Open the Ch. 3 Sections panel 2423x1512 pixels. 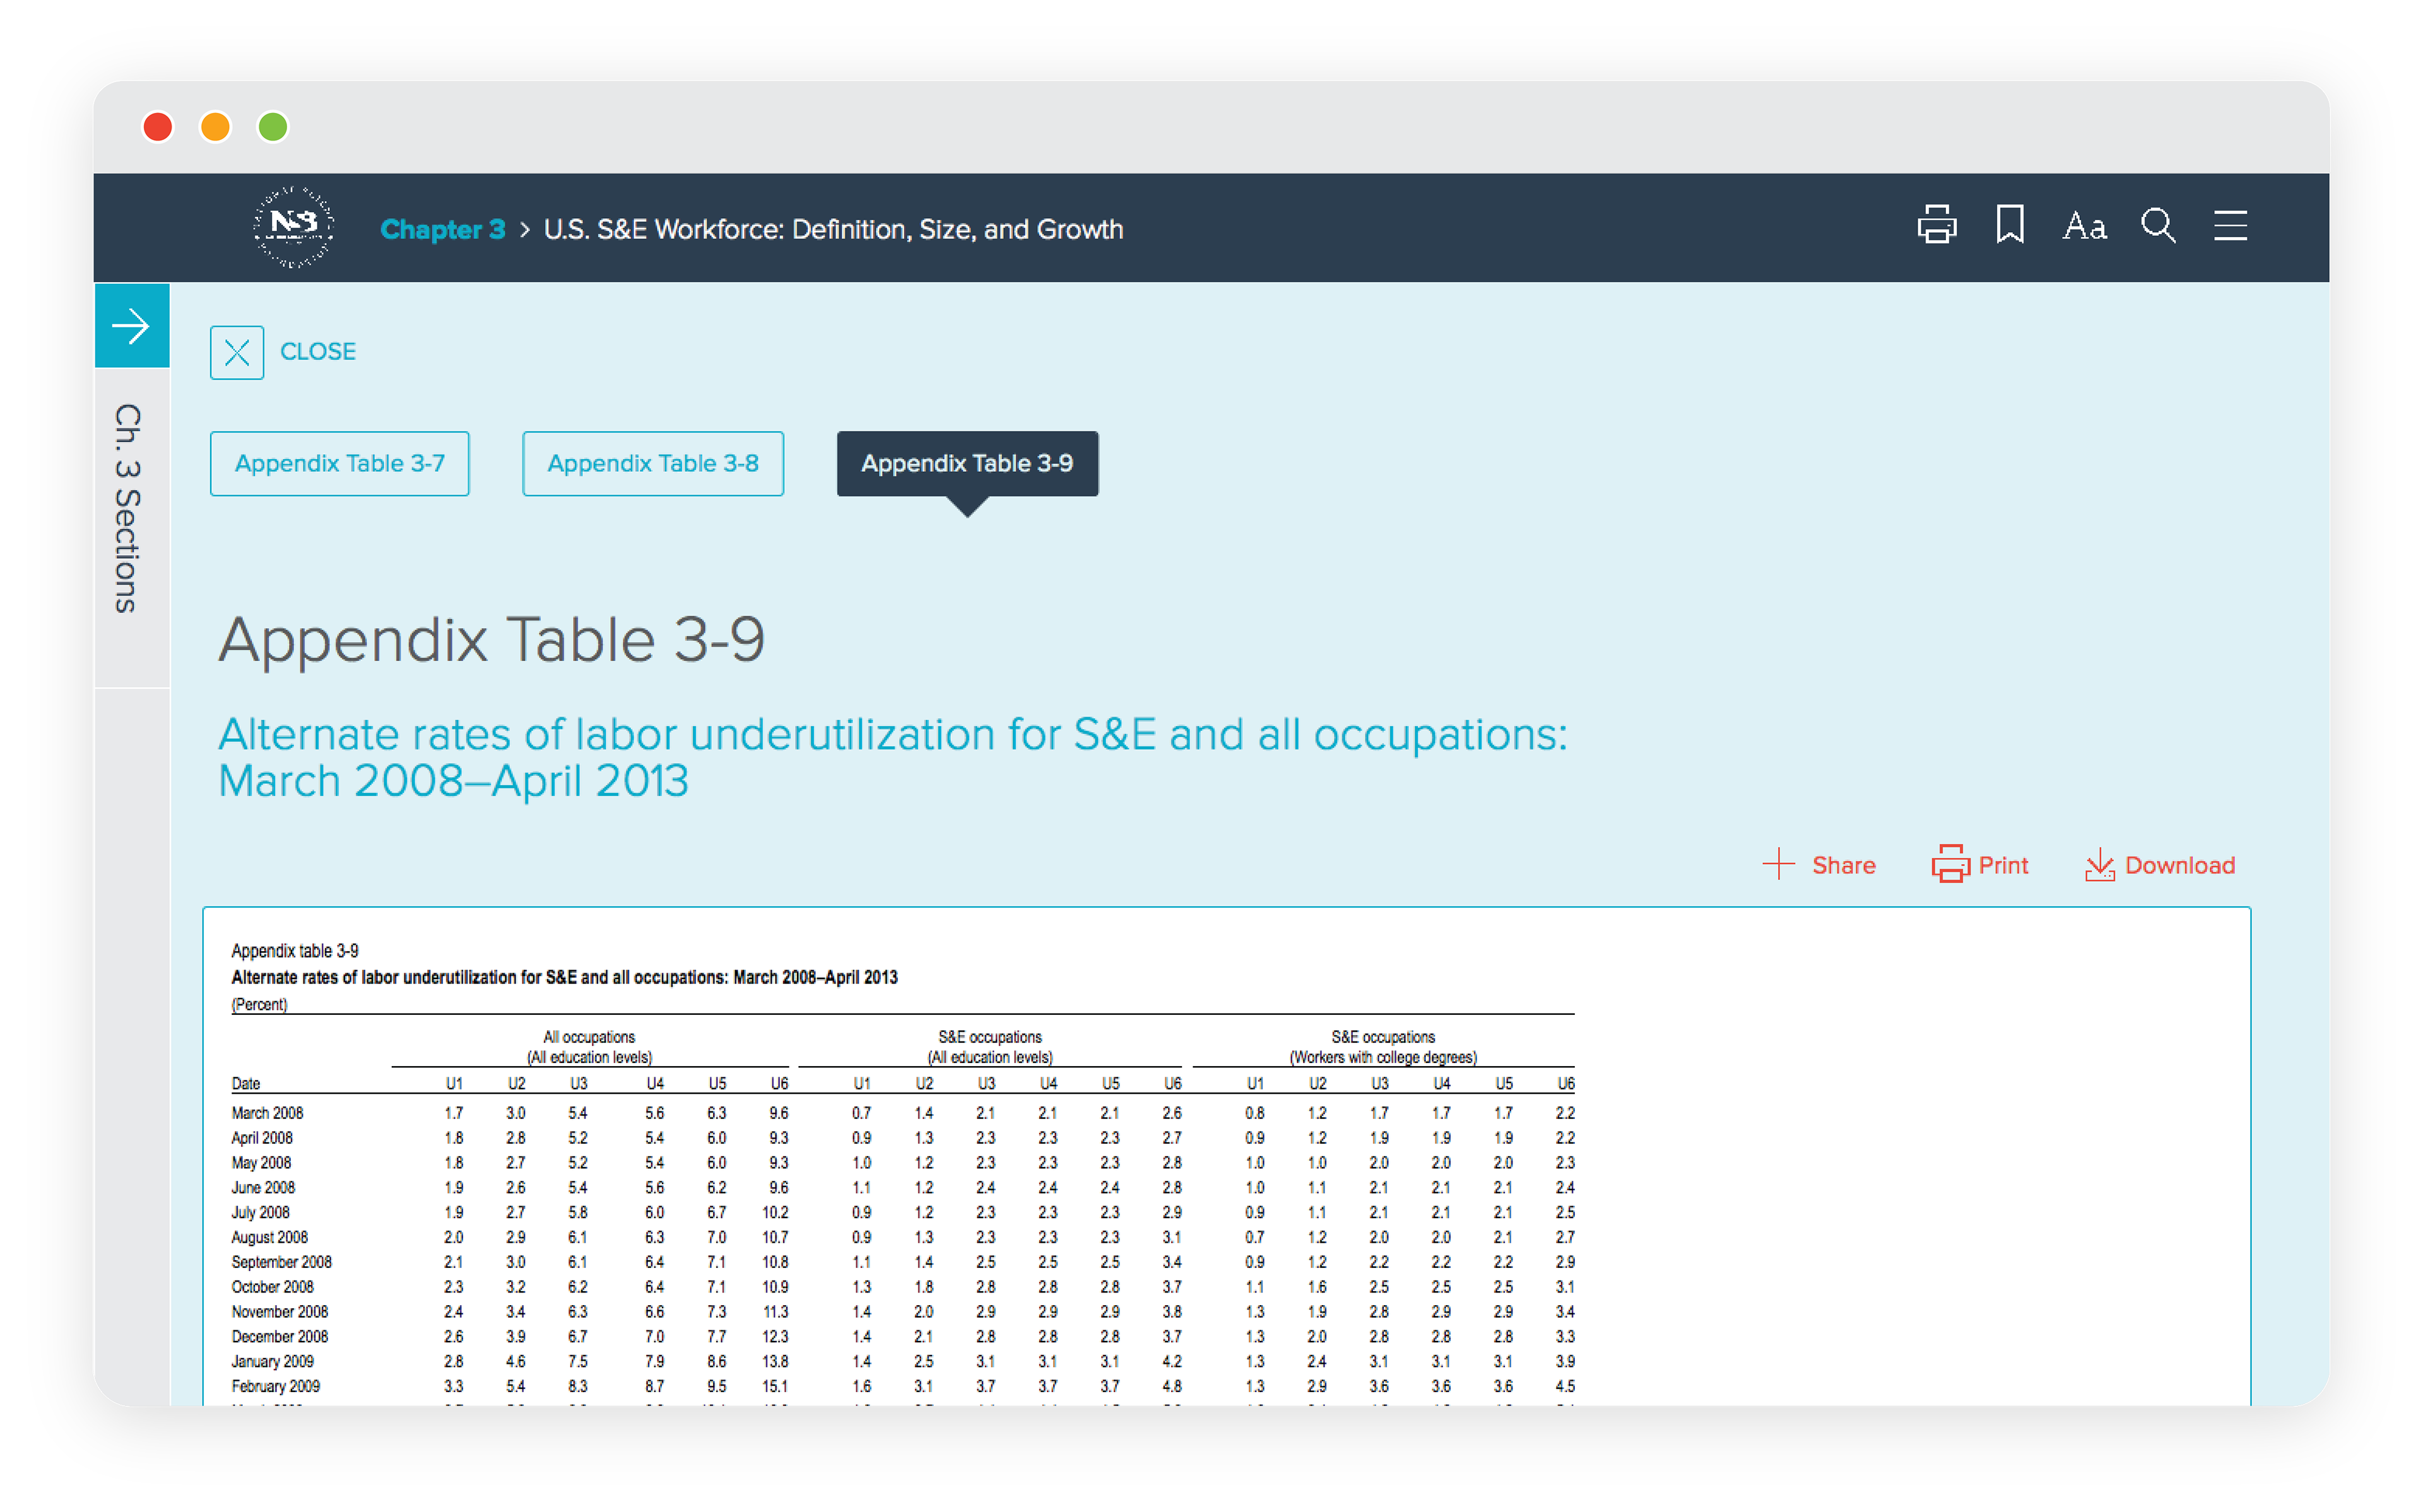tap(128, 508)
